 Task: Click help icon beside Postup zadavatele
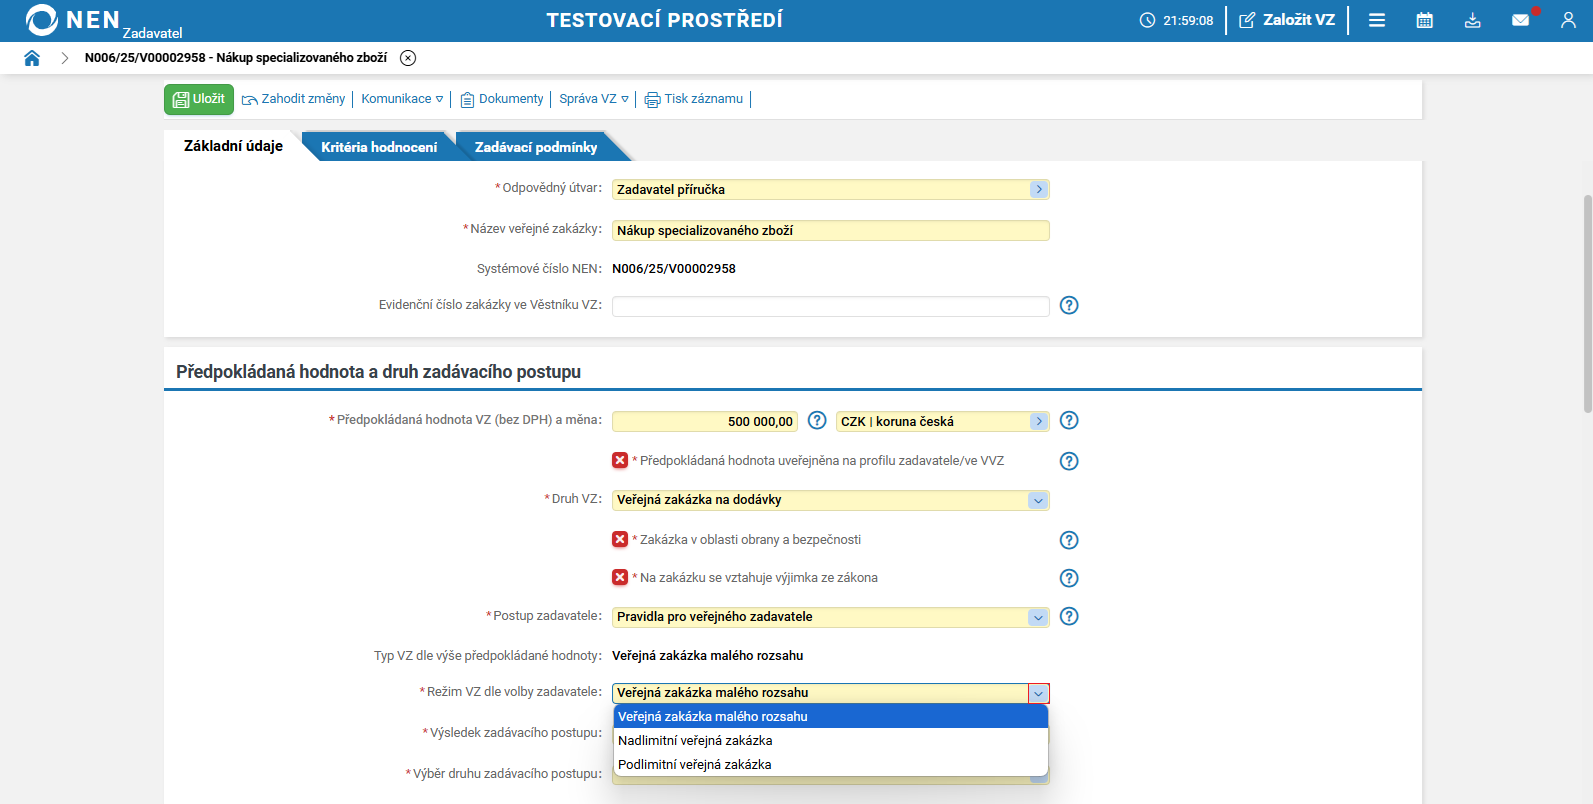tap(1069, 616)
